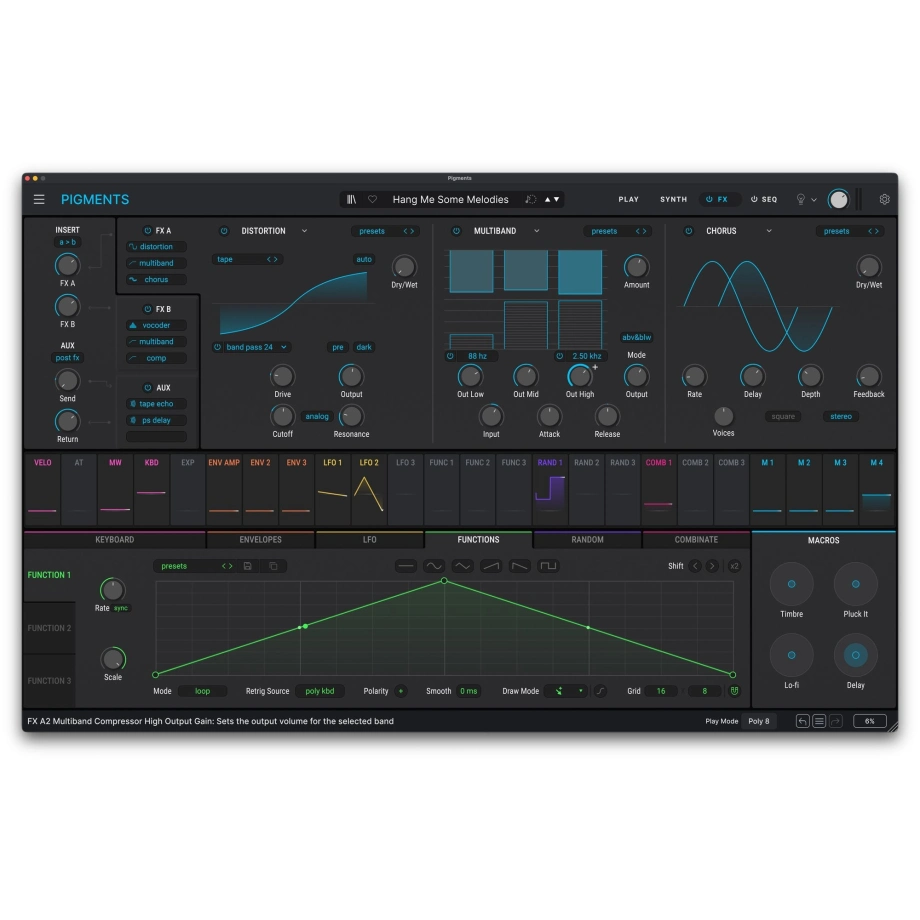Switch to the COMBINATE tab
The image size is (920, 920).
click(x=696, y=540)
